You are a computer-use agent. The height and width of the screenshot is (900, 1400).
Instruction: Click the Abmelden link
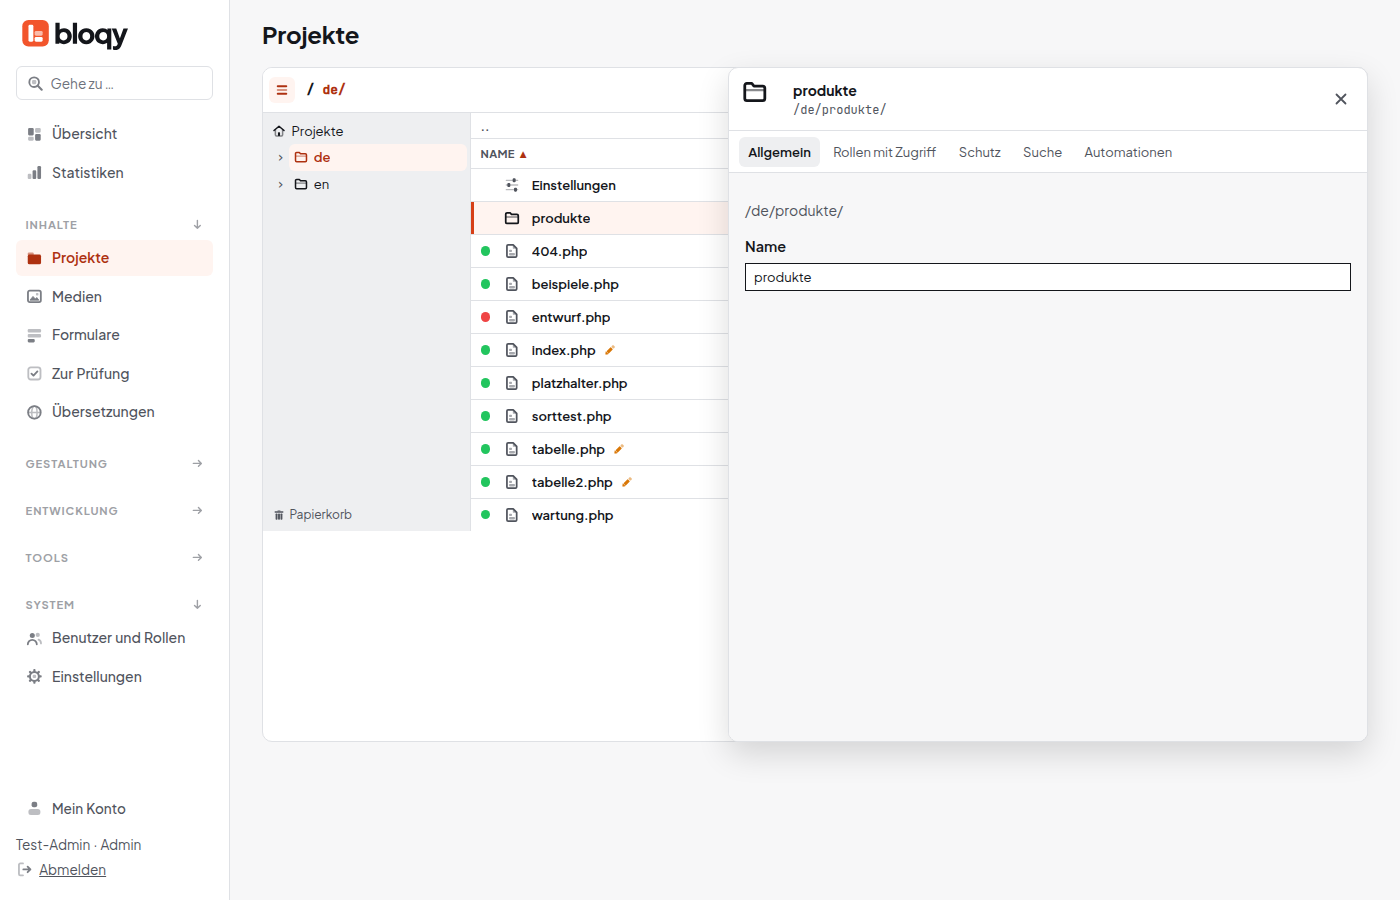72,870
